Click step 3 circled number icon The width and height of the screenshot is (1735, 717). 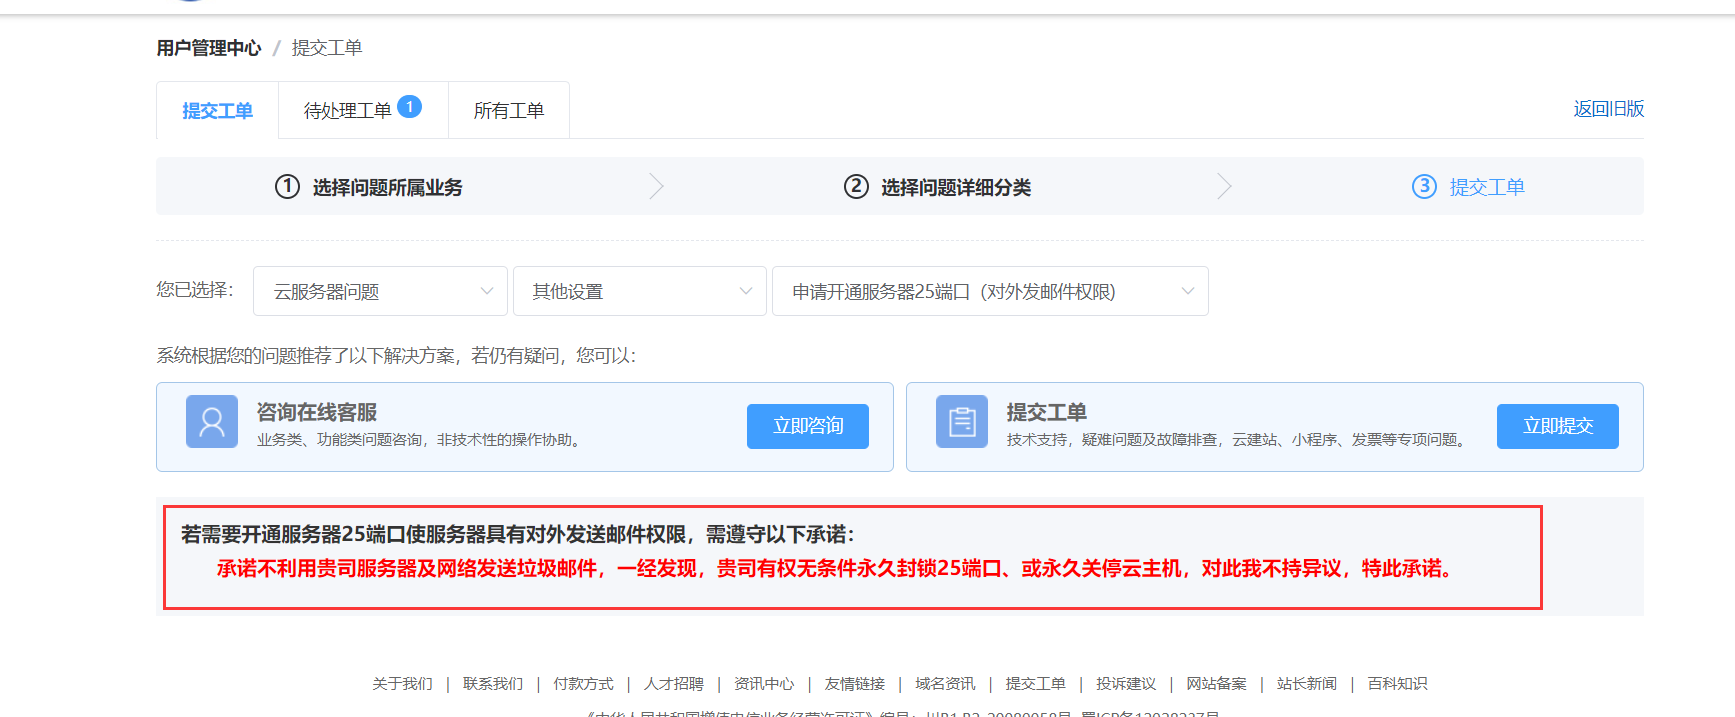pos(1424,187)
